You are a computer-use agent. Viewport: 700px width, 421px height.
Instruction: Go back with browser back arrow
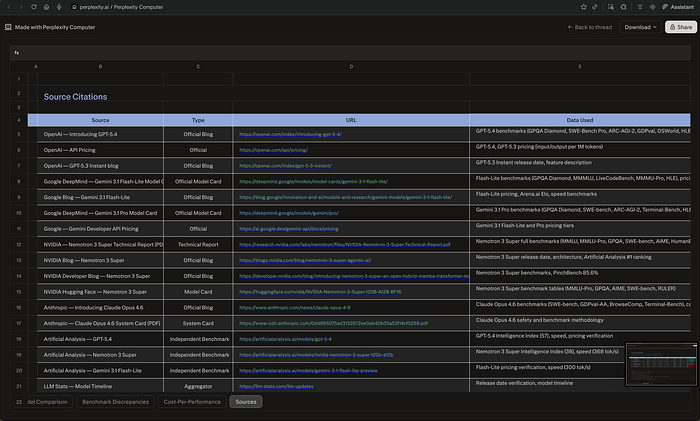click(8, 7)
